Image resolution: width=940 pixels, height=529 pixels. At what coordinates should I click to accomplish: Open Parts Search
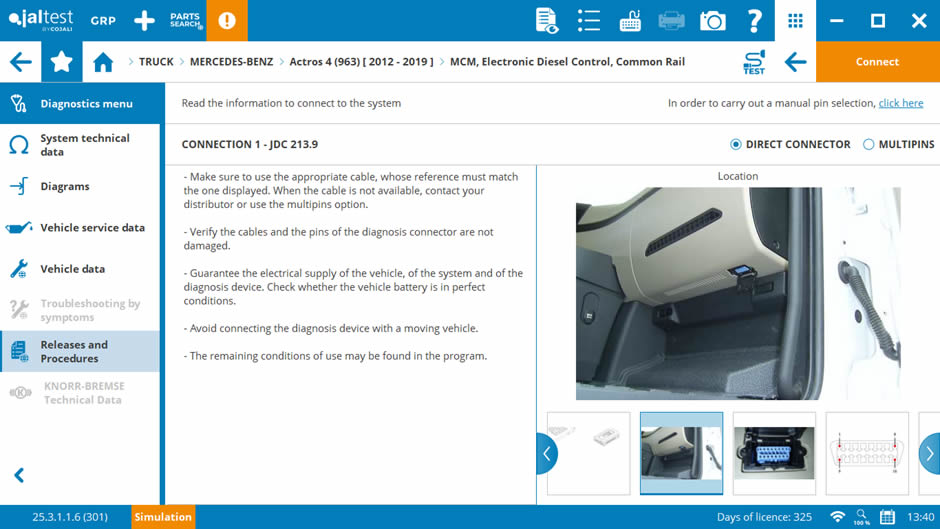pos(186,20)
